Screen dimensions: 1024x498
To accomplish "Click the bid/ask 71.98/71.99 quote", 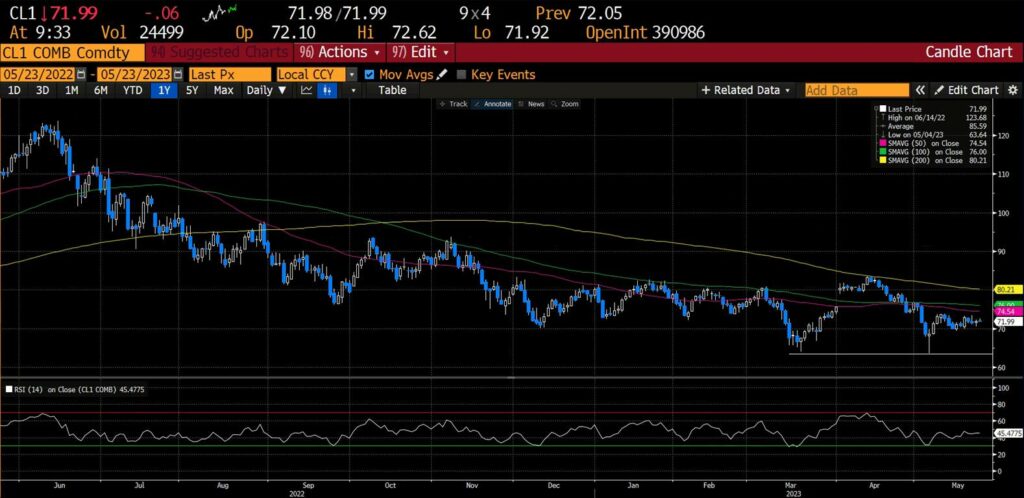I will click(x=337, y=12).
